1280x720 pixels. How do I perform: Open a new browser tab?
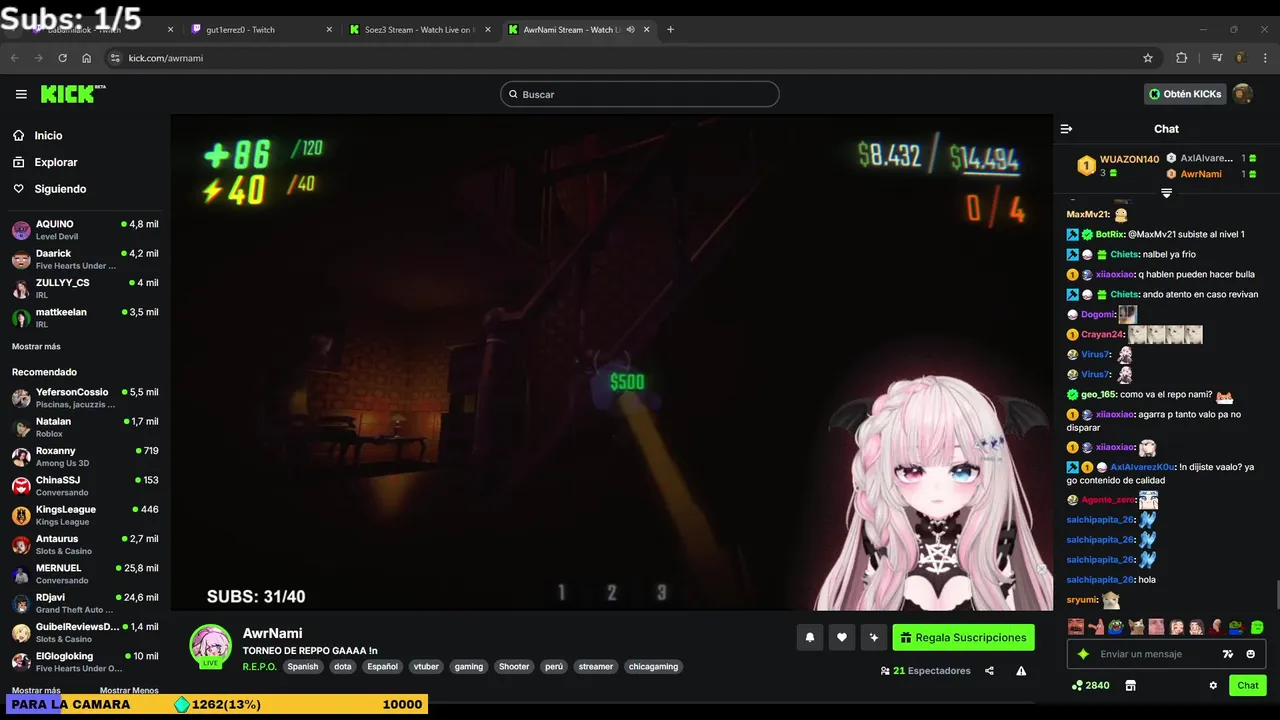(670, 29)
